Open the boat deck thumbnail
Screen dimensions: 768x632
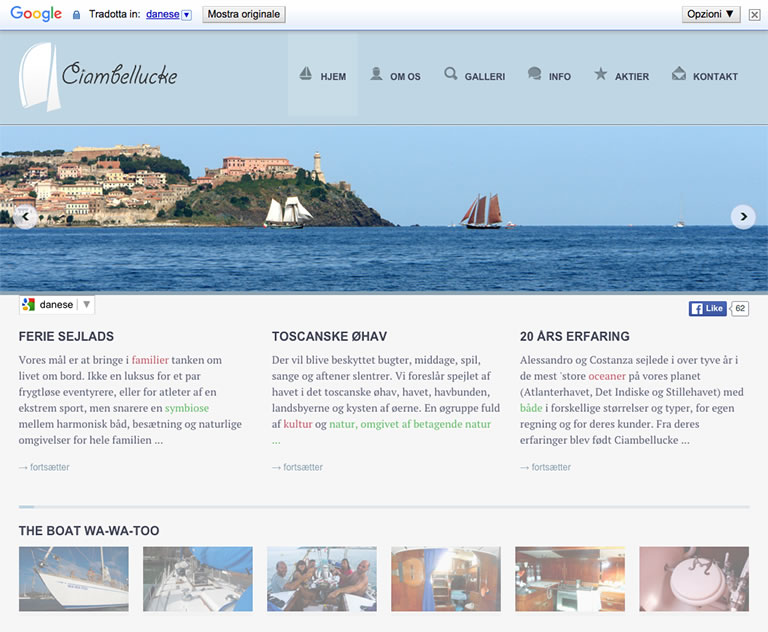coord(198,579)
